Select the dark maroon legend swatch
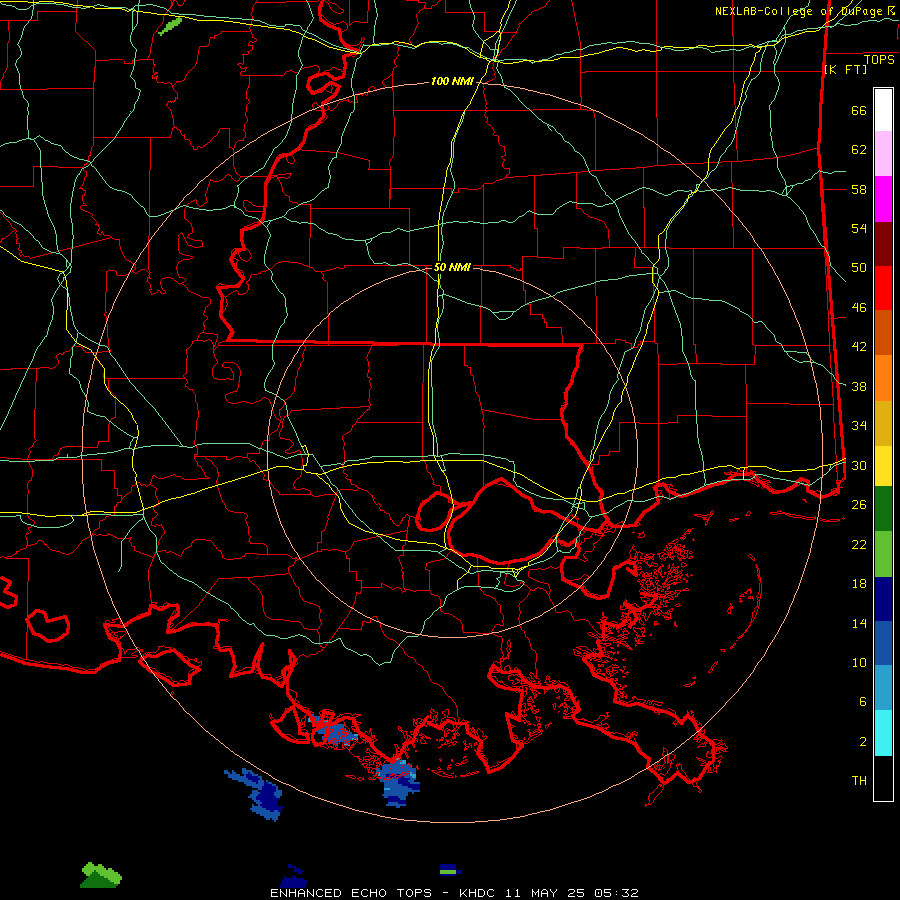The width and height of the screenshot is (900, 900). [883, 244]
